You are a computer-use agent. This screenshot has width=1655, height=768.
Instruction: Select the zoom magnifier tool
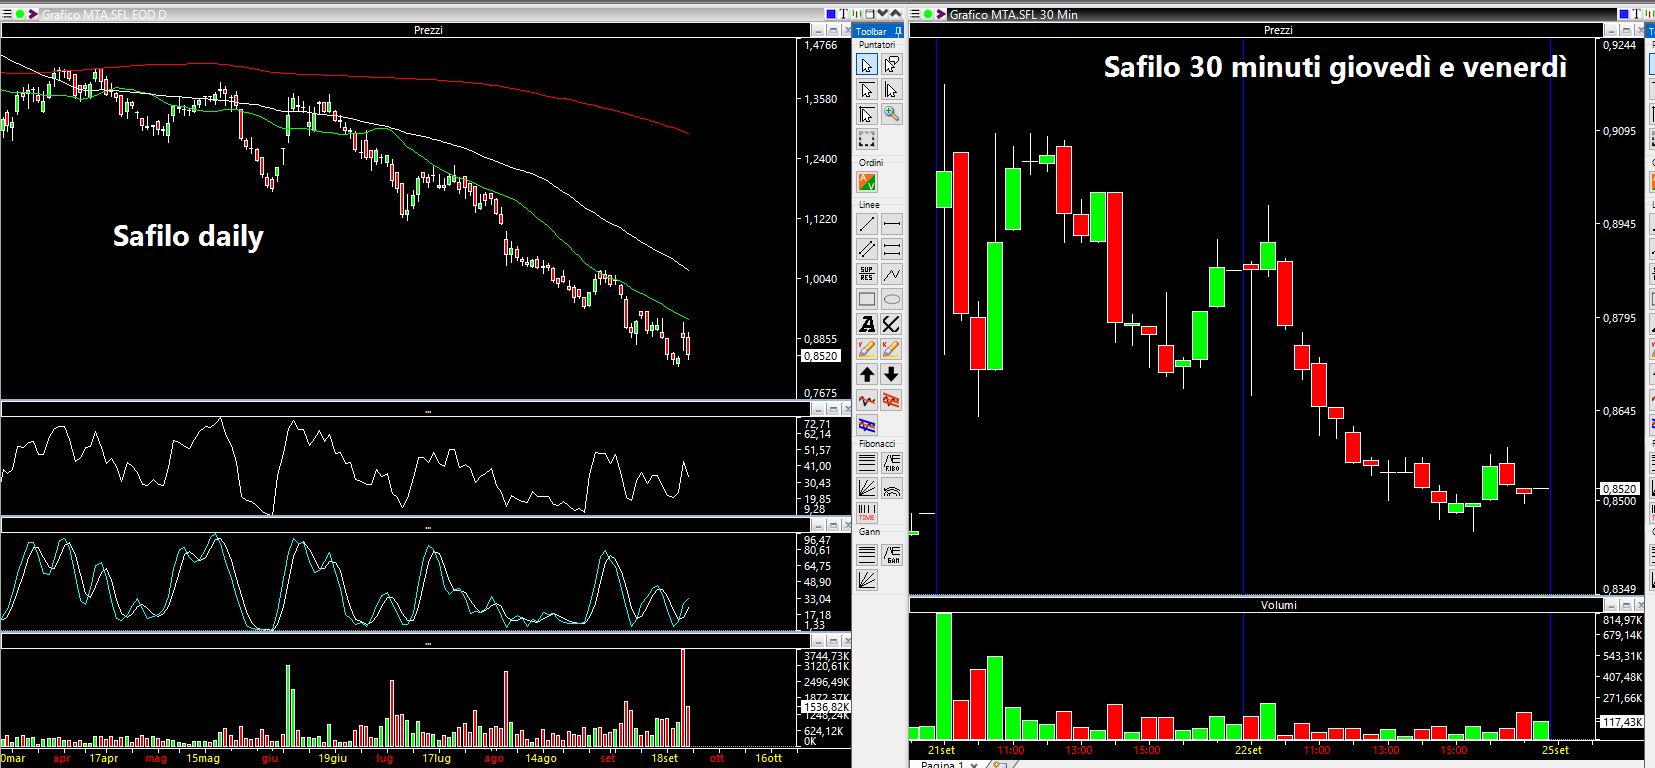click(x=891, y=114)
